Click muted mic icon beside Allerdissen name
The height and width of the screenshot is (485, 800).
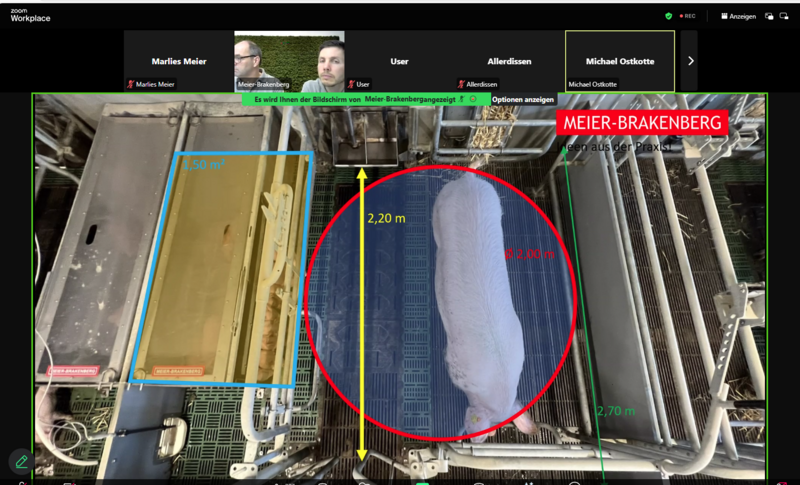pos(460,85)
